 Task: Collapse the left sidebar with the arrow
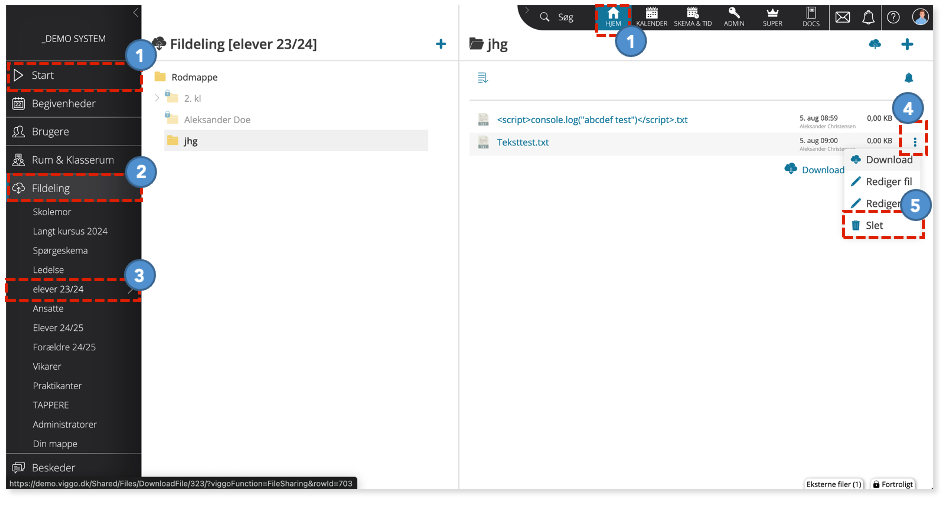(x=135, y=13)
